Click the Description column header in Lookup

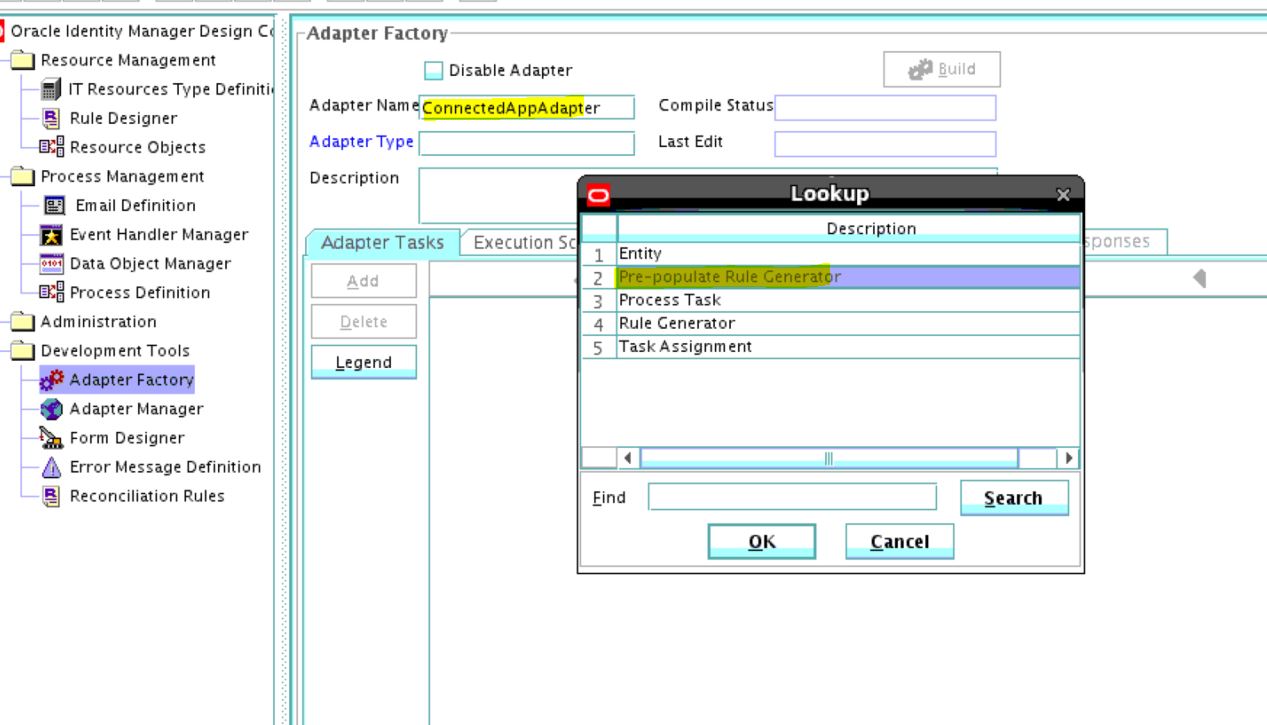[x=848, y=229]
